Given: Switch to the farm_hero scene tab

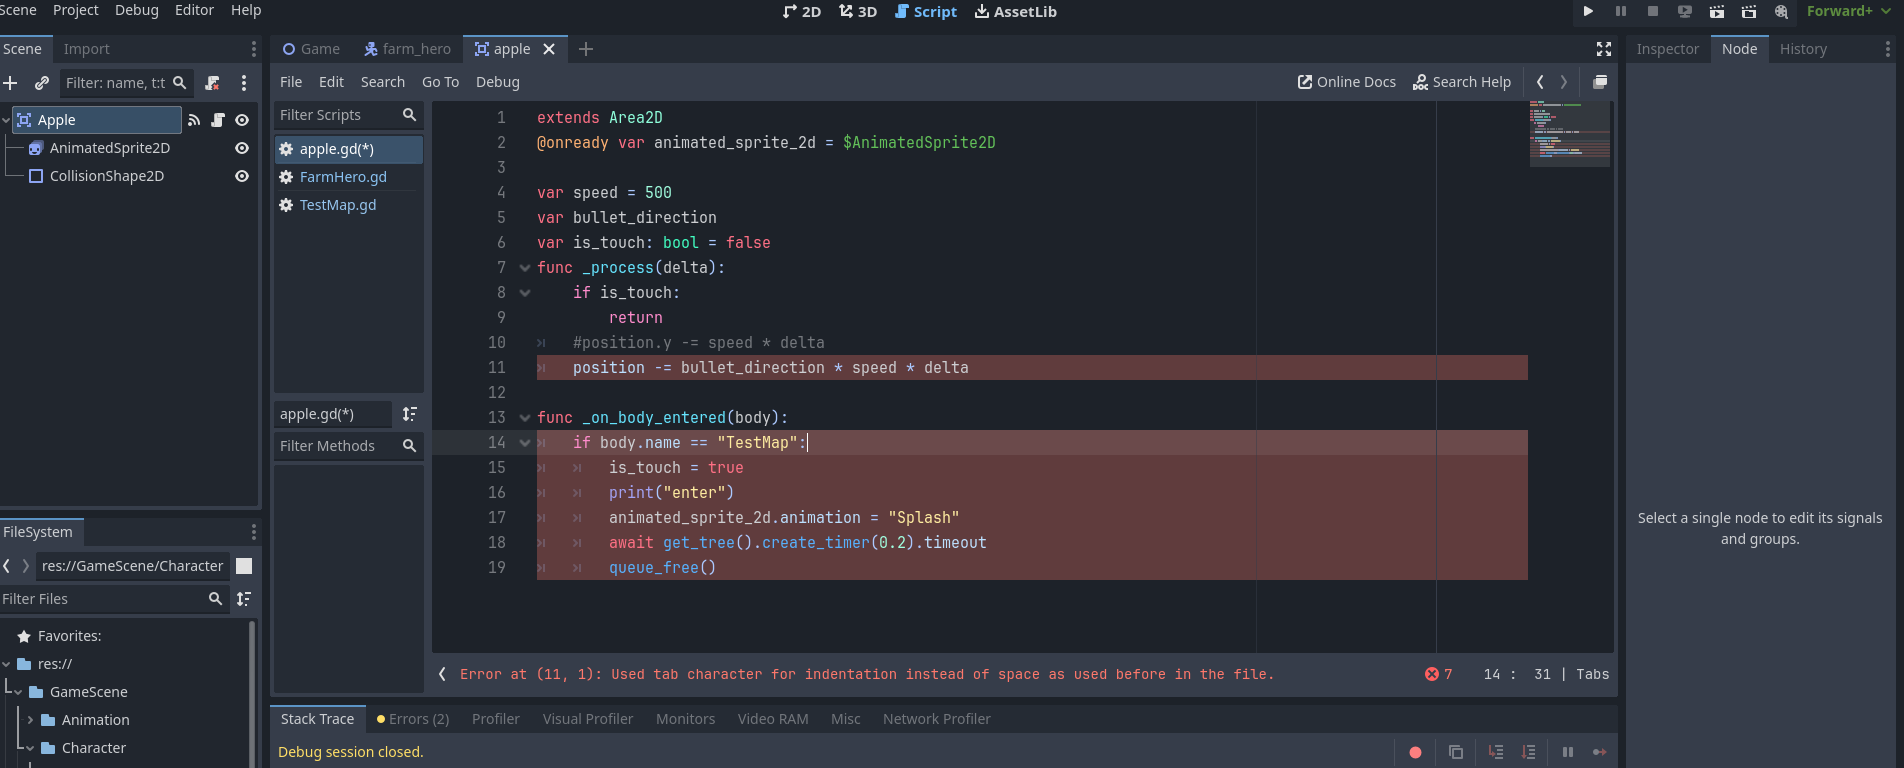Looking at the screenshot, I should [407, 49].
